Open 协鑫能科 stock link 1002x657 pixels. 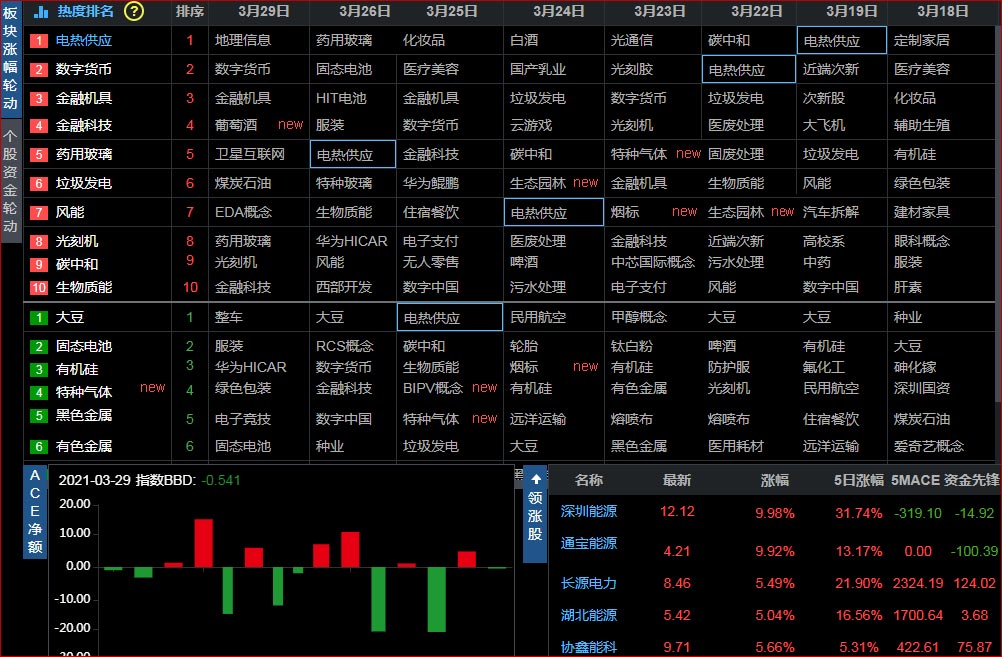coord(589,647)
